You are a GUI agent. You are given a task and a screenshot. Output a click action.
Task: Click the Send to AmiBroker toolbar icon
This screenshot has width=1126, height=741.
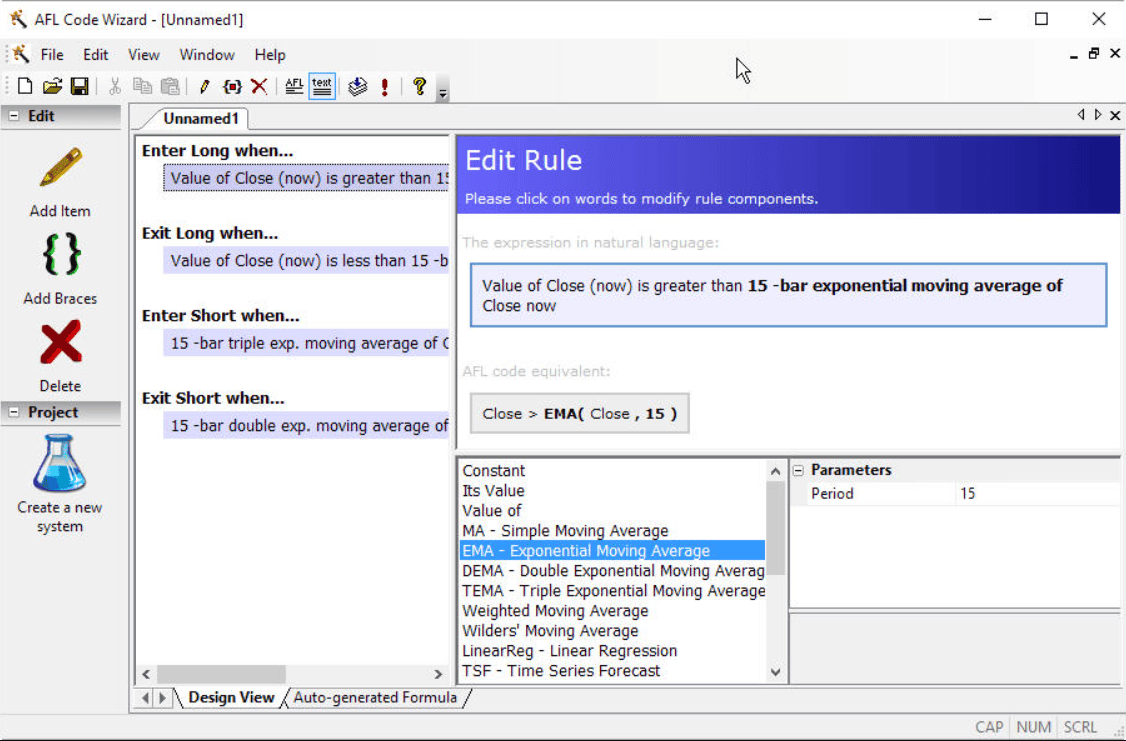[x=357, y=86]
